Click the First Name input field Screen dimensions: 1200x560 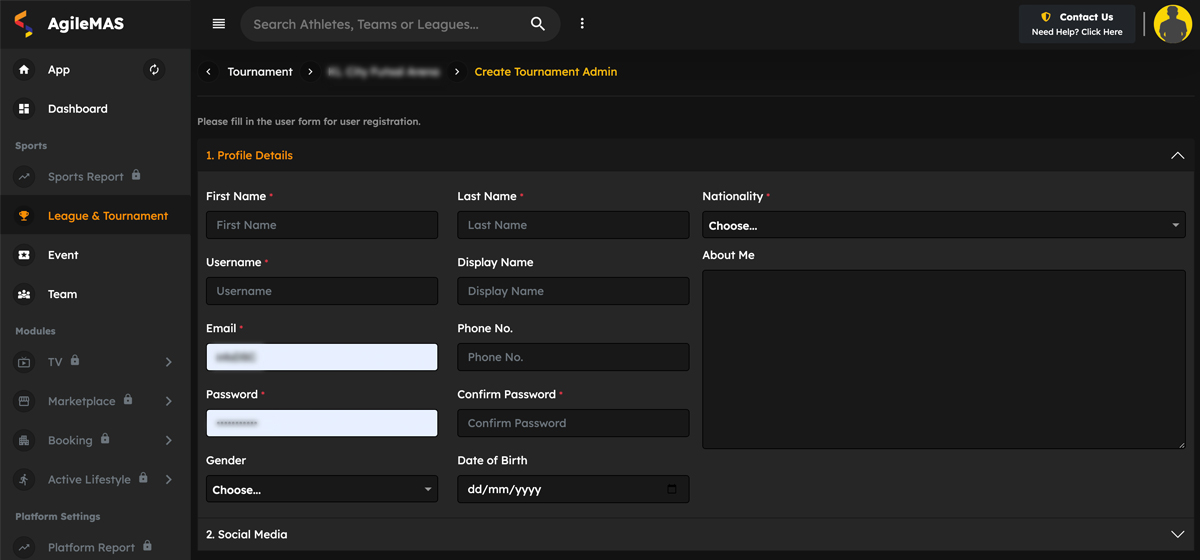(x=321, y=225)
